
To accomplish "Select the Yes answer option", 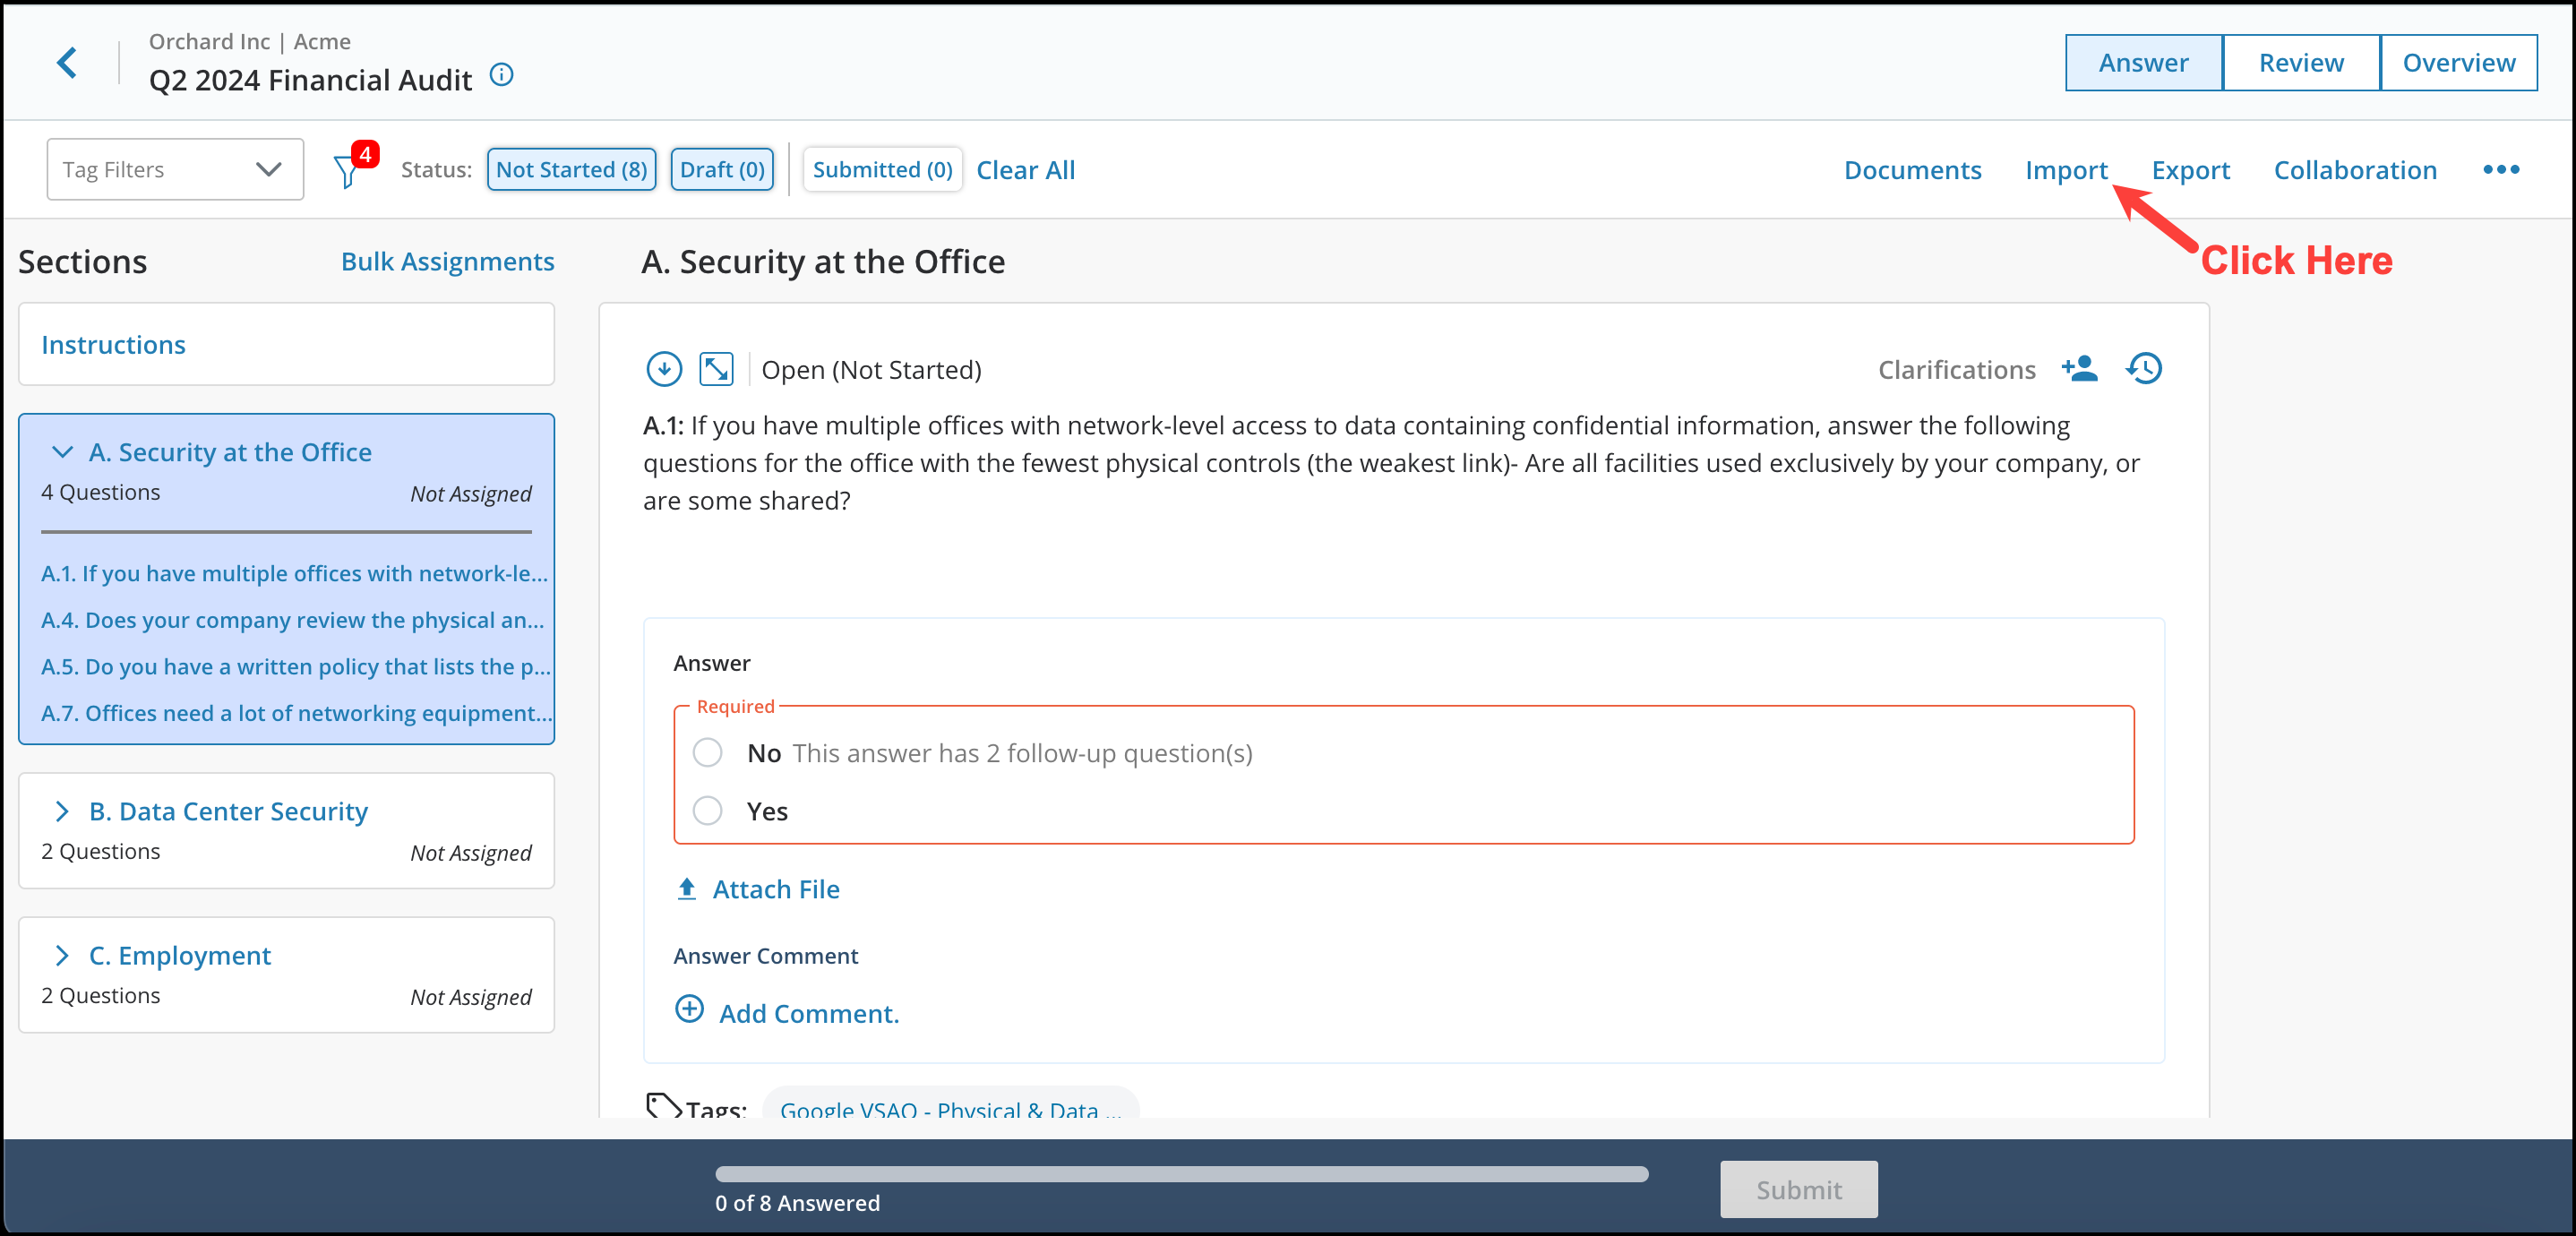I will (708, 811).
